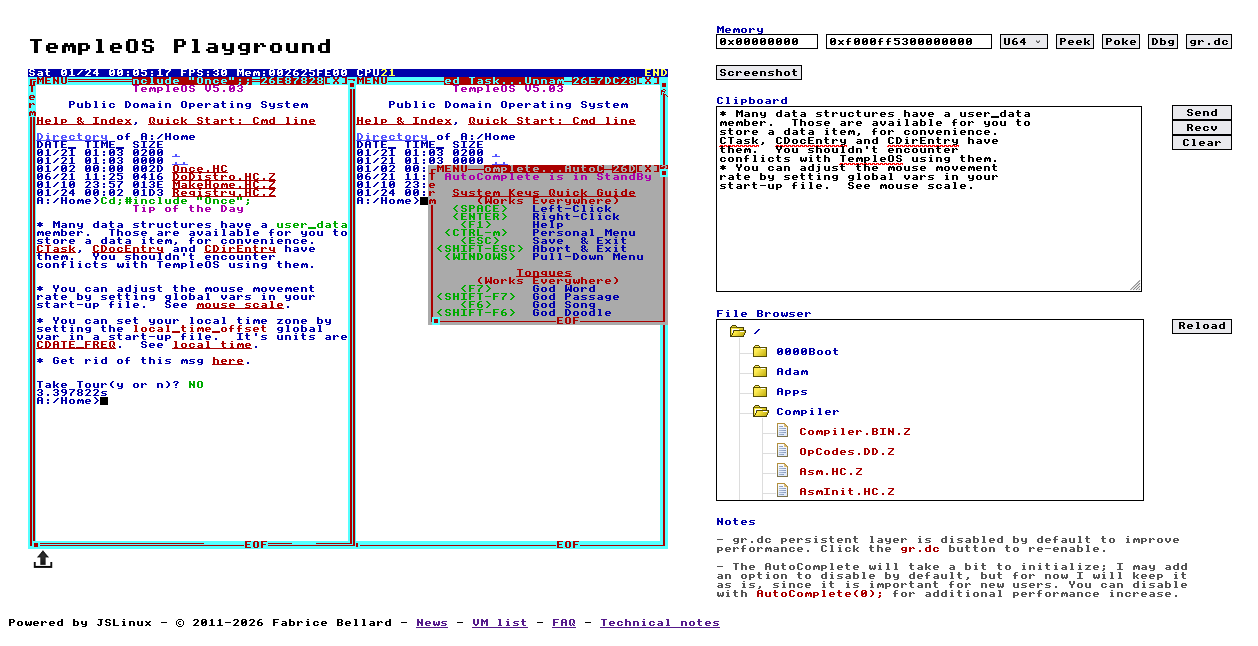Open the U64 data type dropdown

(1024, 42)
